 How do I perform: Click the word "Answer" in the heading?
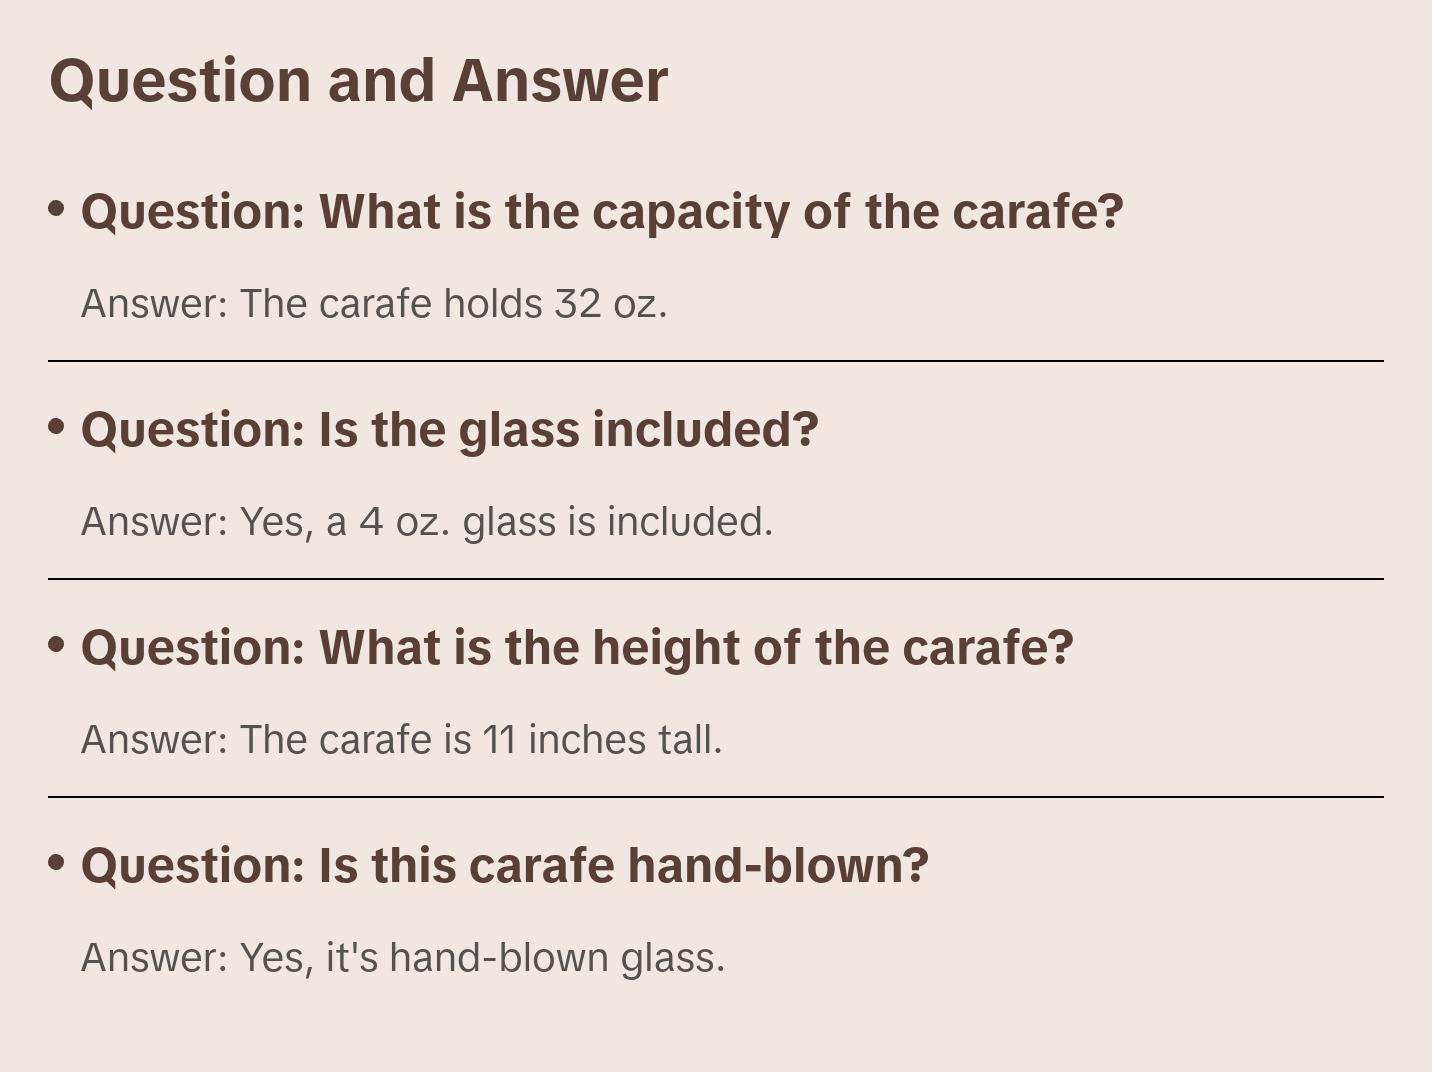pyautogui.click(x=560, y=80)
